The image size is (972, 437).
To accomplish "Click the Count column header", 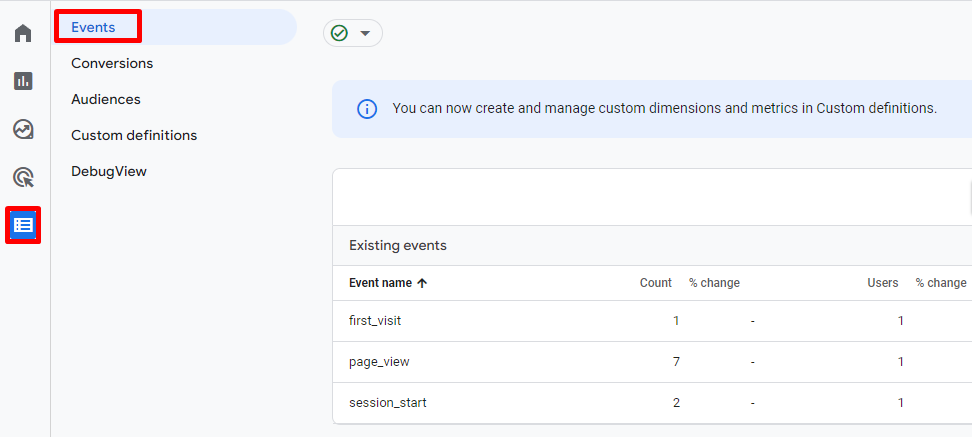I will click(x=655, y=283).
